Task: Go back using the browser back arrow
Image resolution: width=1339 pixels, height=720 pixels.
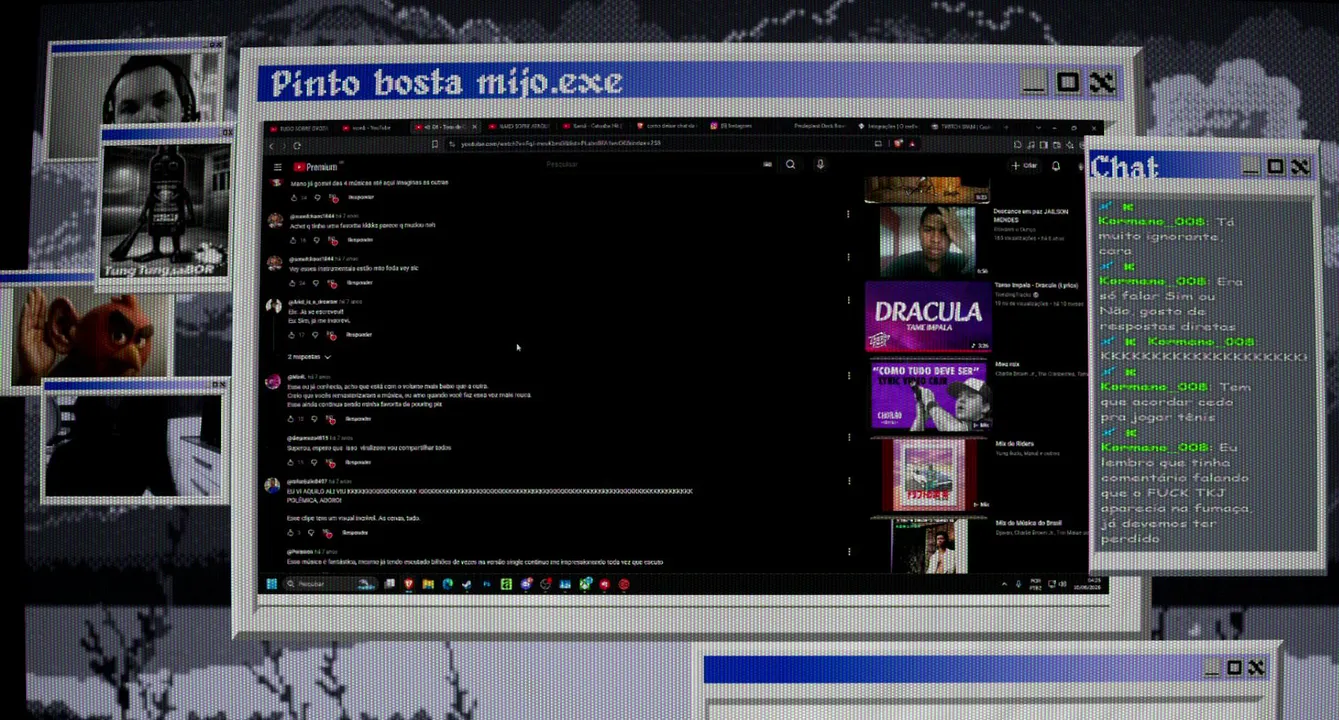Action: 271,146
